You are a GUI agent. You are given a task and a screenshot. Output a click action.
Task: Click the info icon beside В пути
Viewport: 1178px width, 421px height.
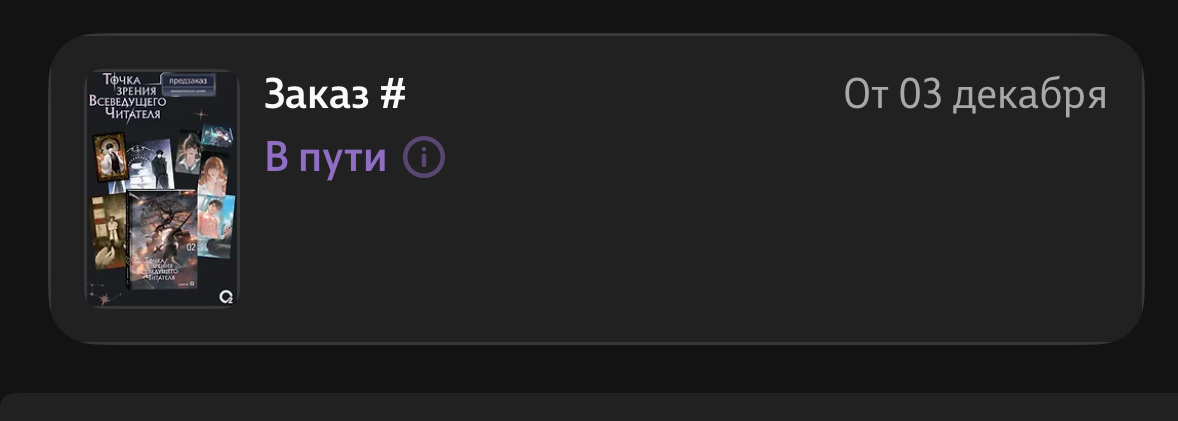pyautogui.click(x=424, y=157)
